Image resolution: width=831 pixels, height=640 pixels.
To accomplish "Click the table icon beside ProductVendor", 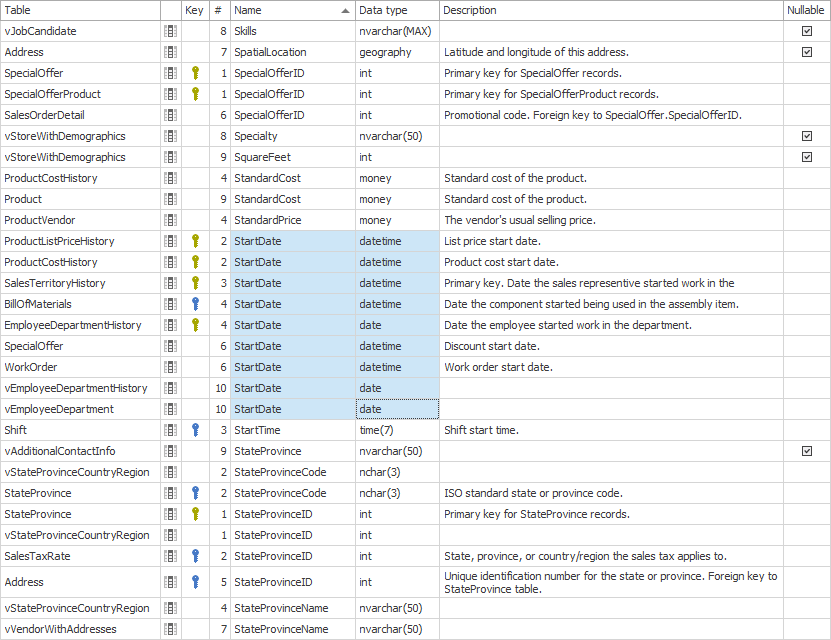I will (x=170, y=220).
